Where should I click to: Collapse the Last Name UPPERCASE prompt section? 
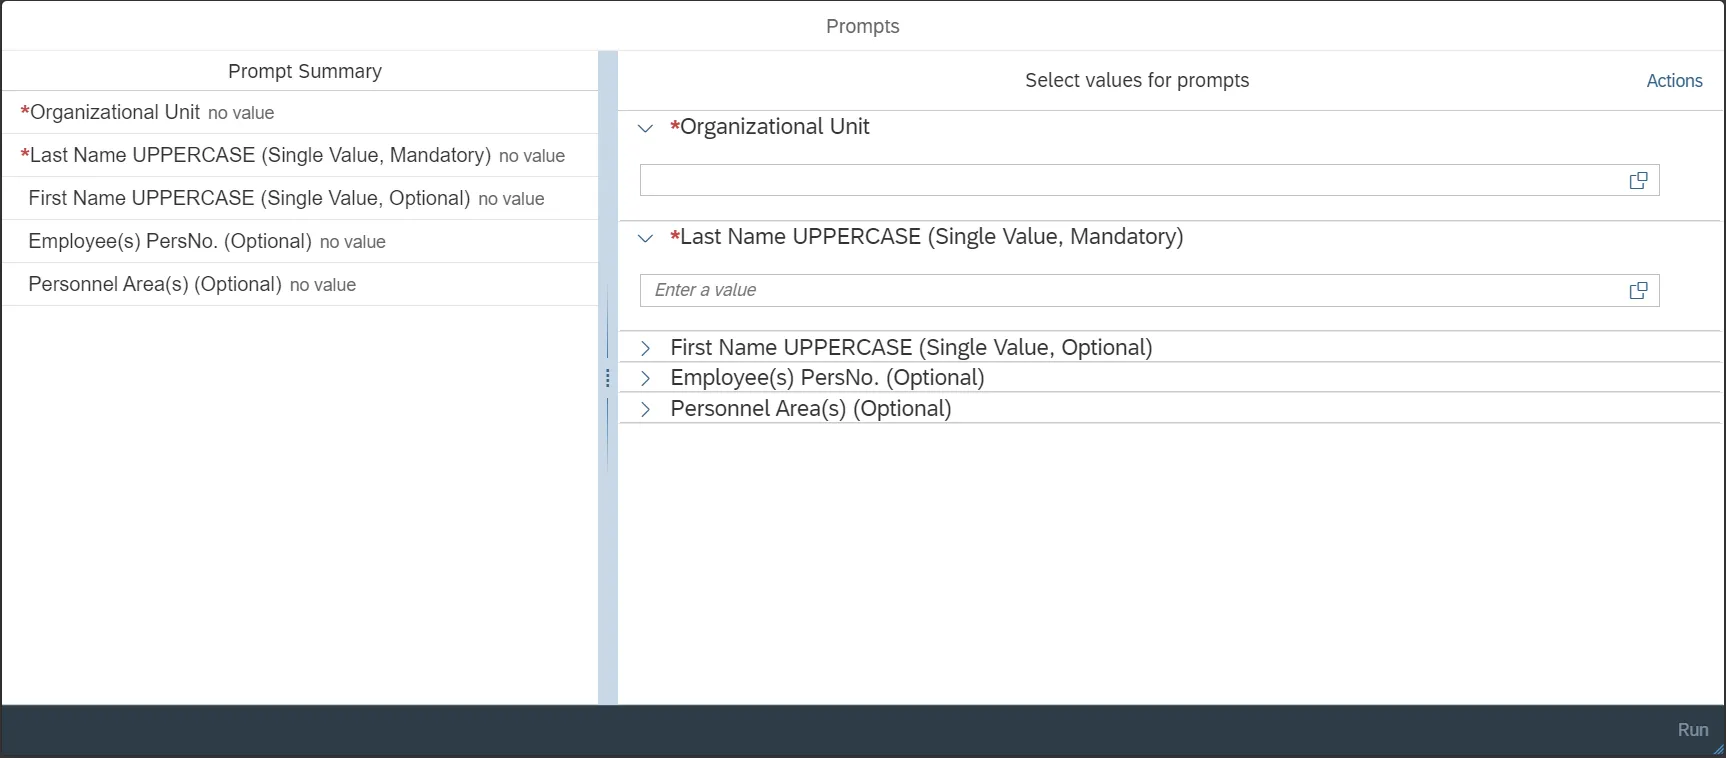tap(646, 238)
